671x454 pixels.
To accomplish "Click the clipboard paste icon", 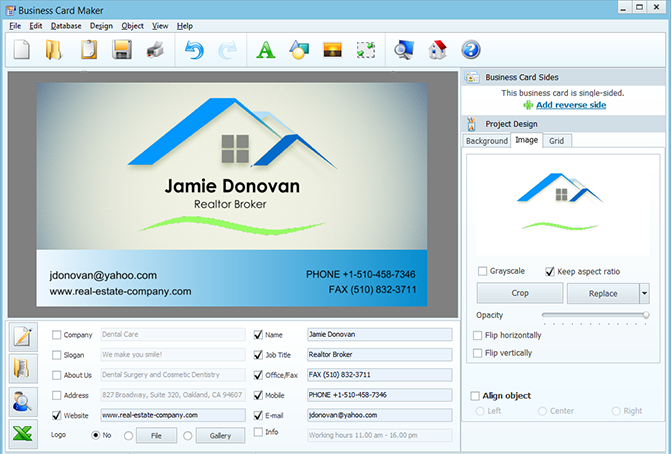I will point(89,50).
